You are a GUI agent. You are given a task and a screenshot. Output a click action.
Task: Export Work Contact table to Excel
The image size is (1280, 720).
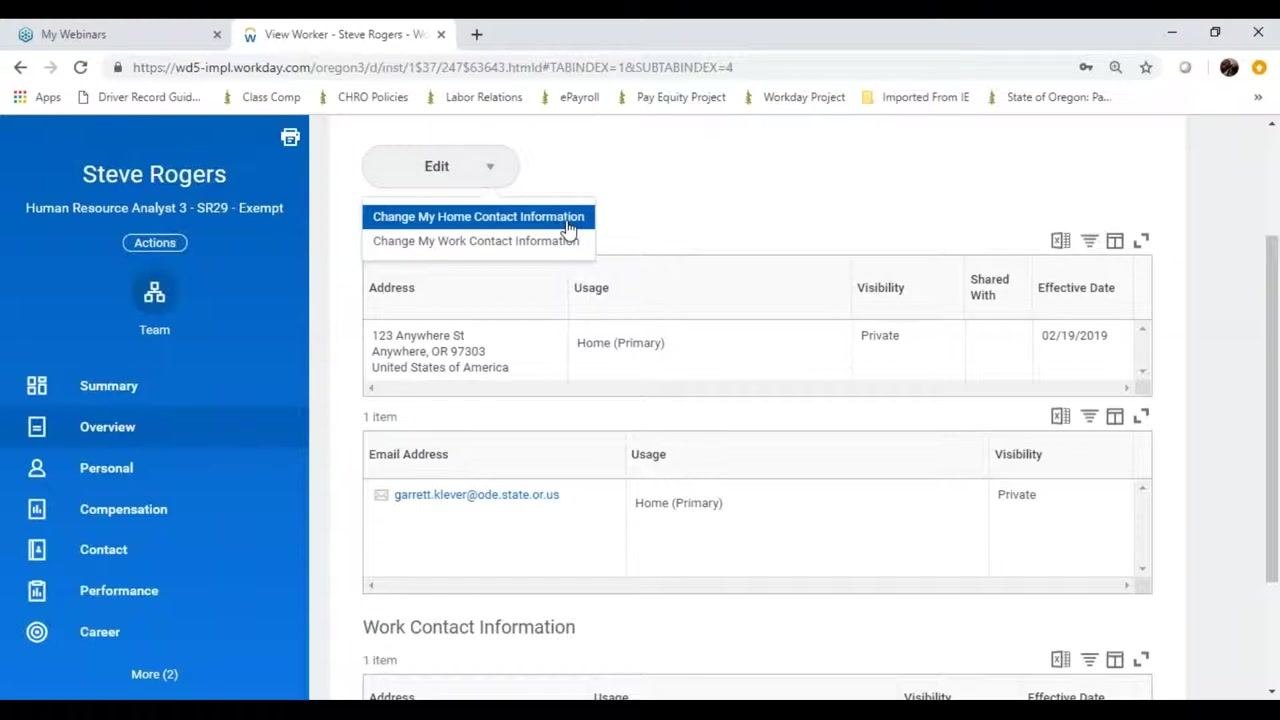coord(1061,660)
